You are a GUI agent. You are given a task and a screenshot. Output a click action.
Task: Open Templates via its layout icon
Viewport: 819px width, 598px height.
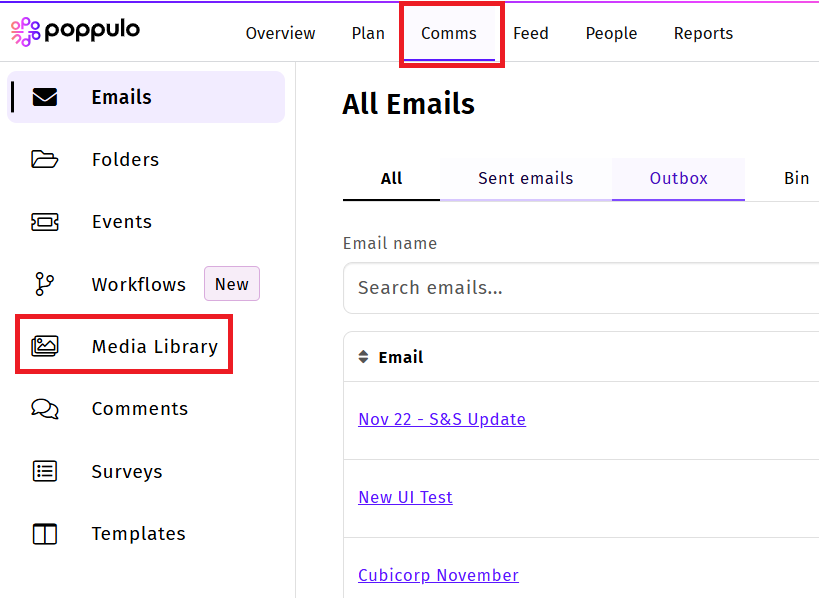[45, 534]
